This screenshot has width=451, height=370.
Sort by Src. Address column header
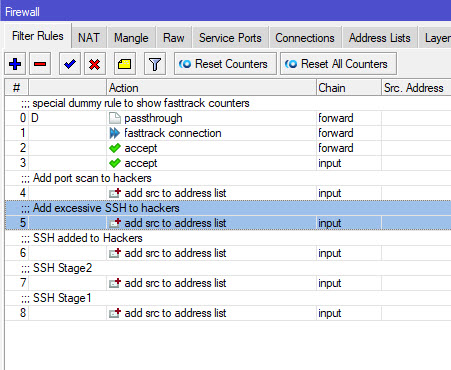(416, 88)
